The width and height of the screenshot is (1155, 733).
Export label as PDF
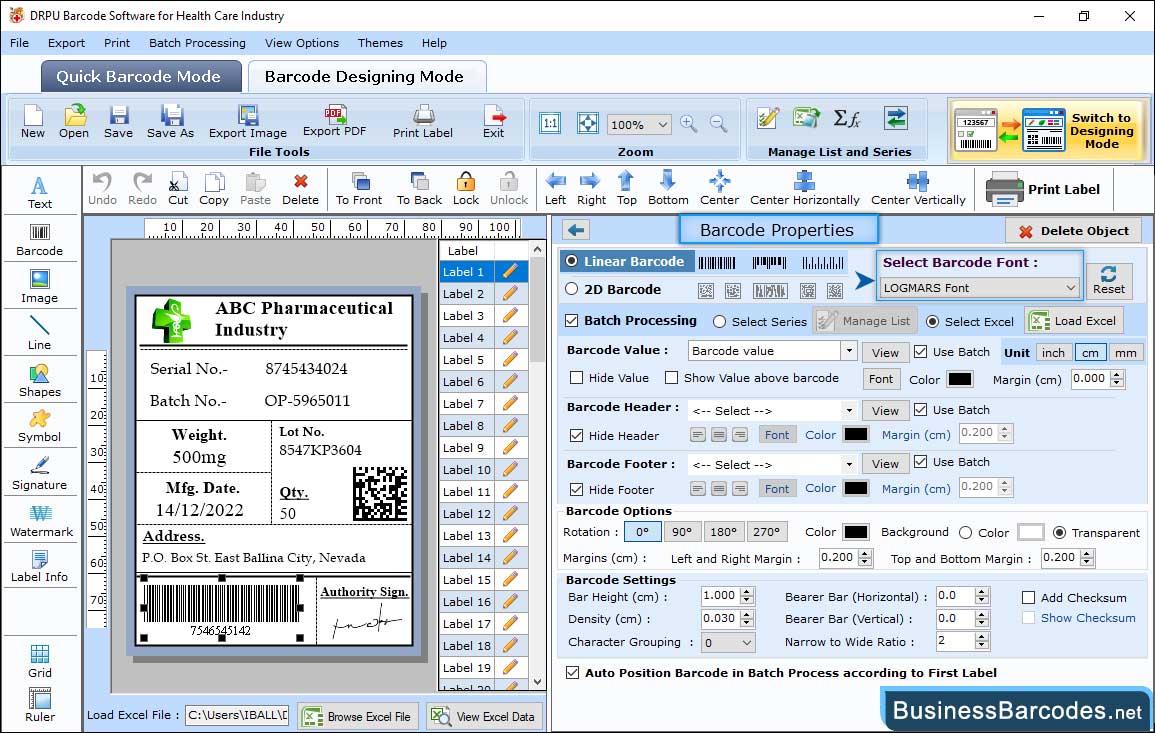pyautogui.click(x=334, y=122)
